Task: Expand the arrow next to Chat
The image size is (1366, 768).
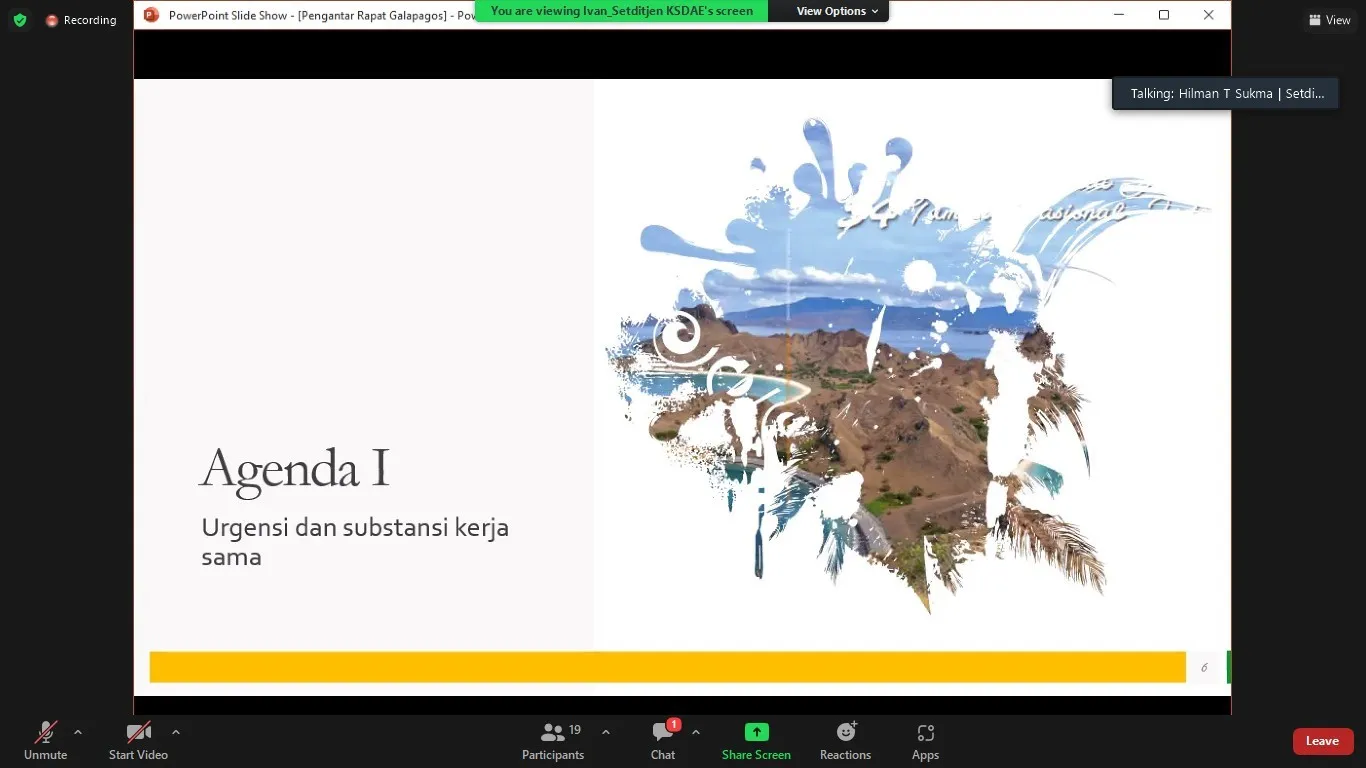Action: 696,732
